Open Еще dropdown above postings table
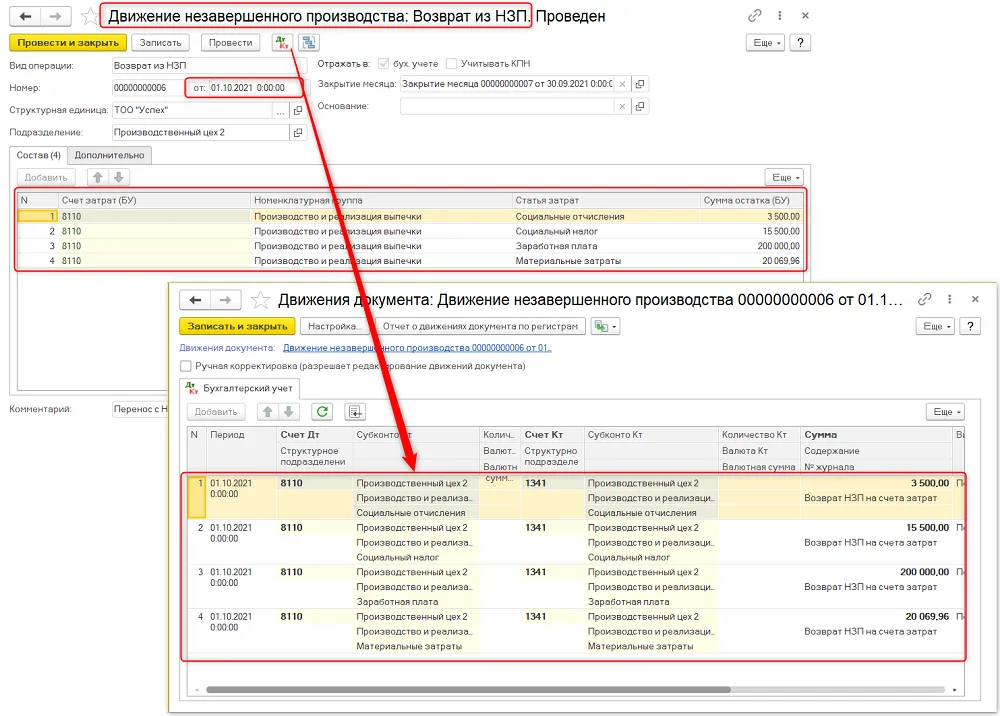Image resolution: width=1000 pixels, height=716 pixels. point(945,412)
